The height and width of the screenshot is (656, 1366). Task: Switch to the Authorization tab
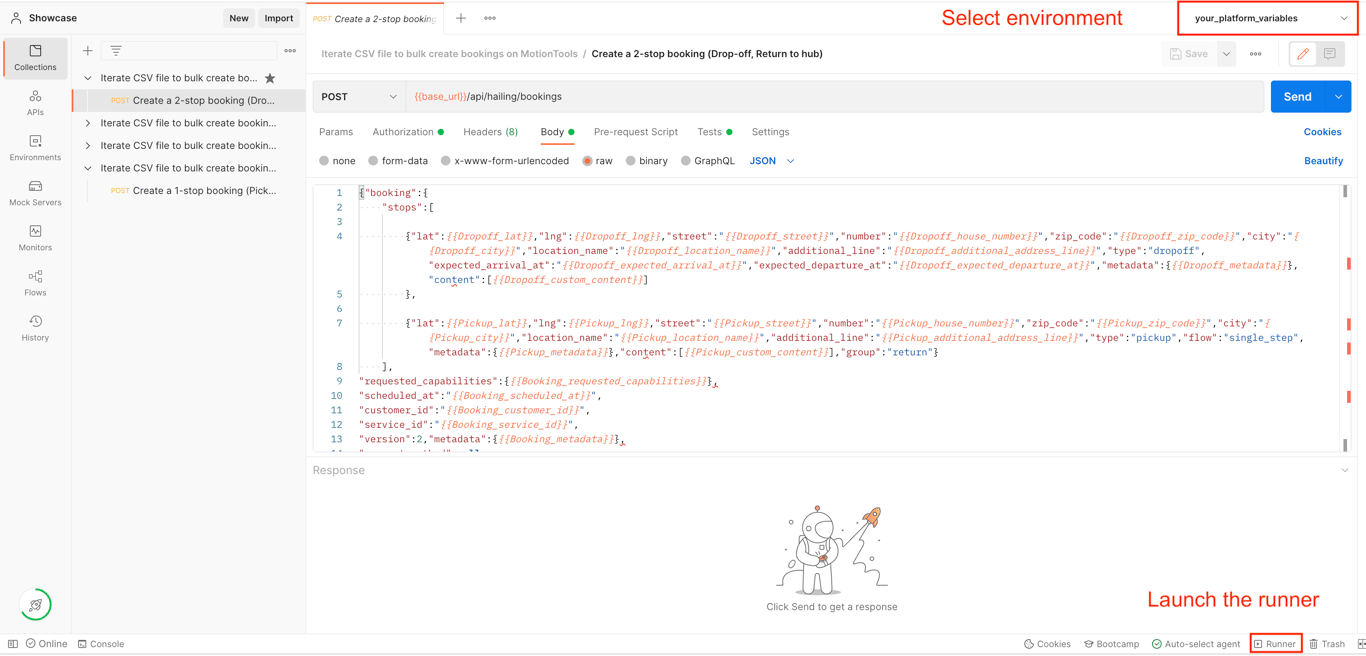tap(408, 132)
